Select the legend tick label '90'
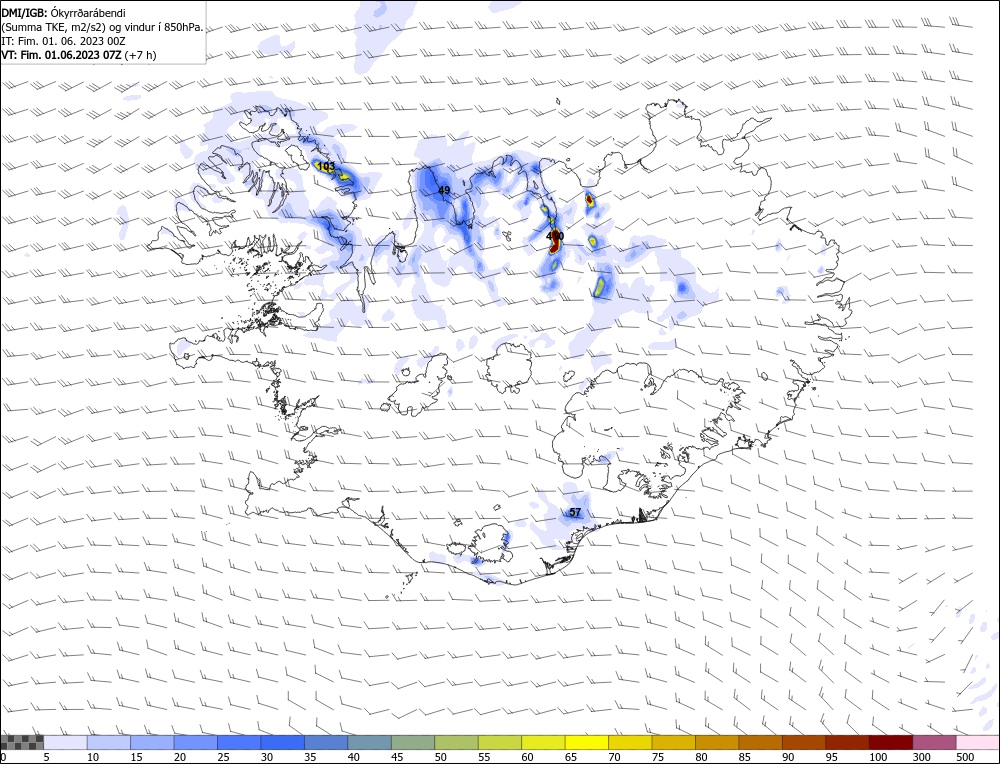Screen dimensions: 1000x764 coord(788,756)
